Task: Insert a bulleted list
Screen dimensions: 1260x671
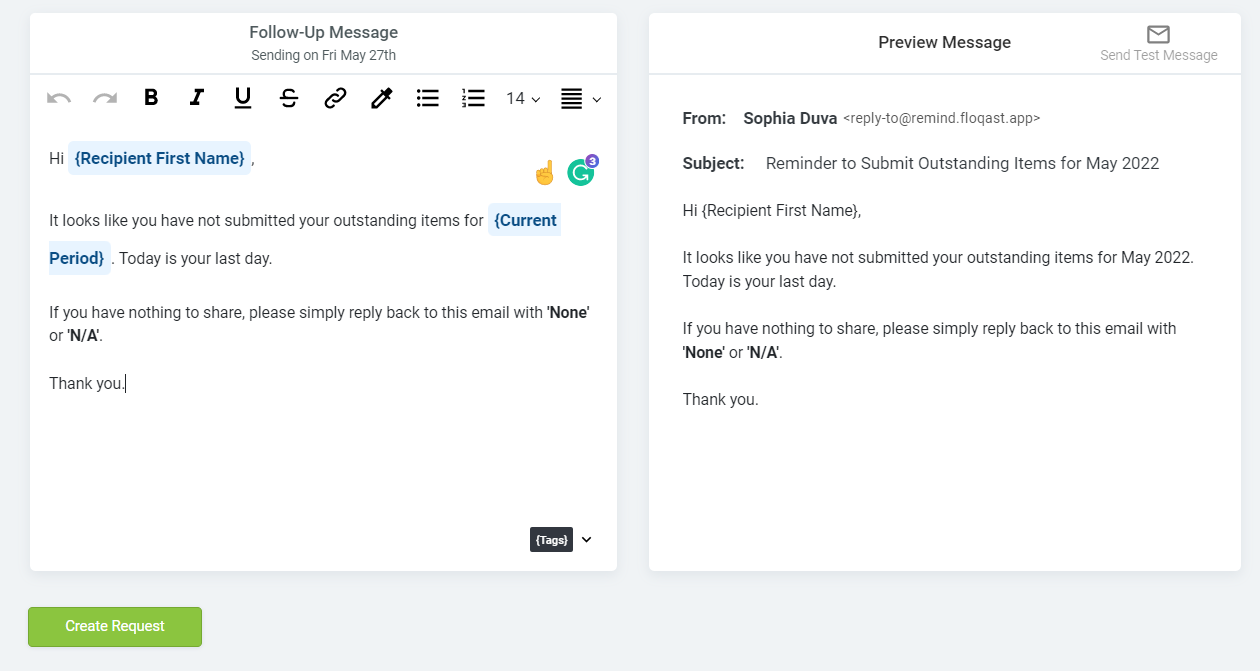Action: (x=428, y=98)
